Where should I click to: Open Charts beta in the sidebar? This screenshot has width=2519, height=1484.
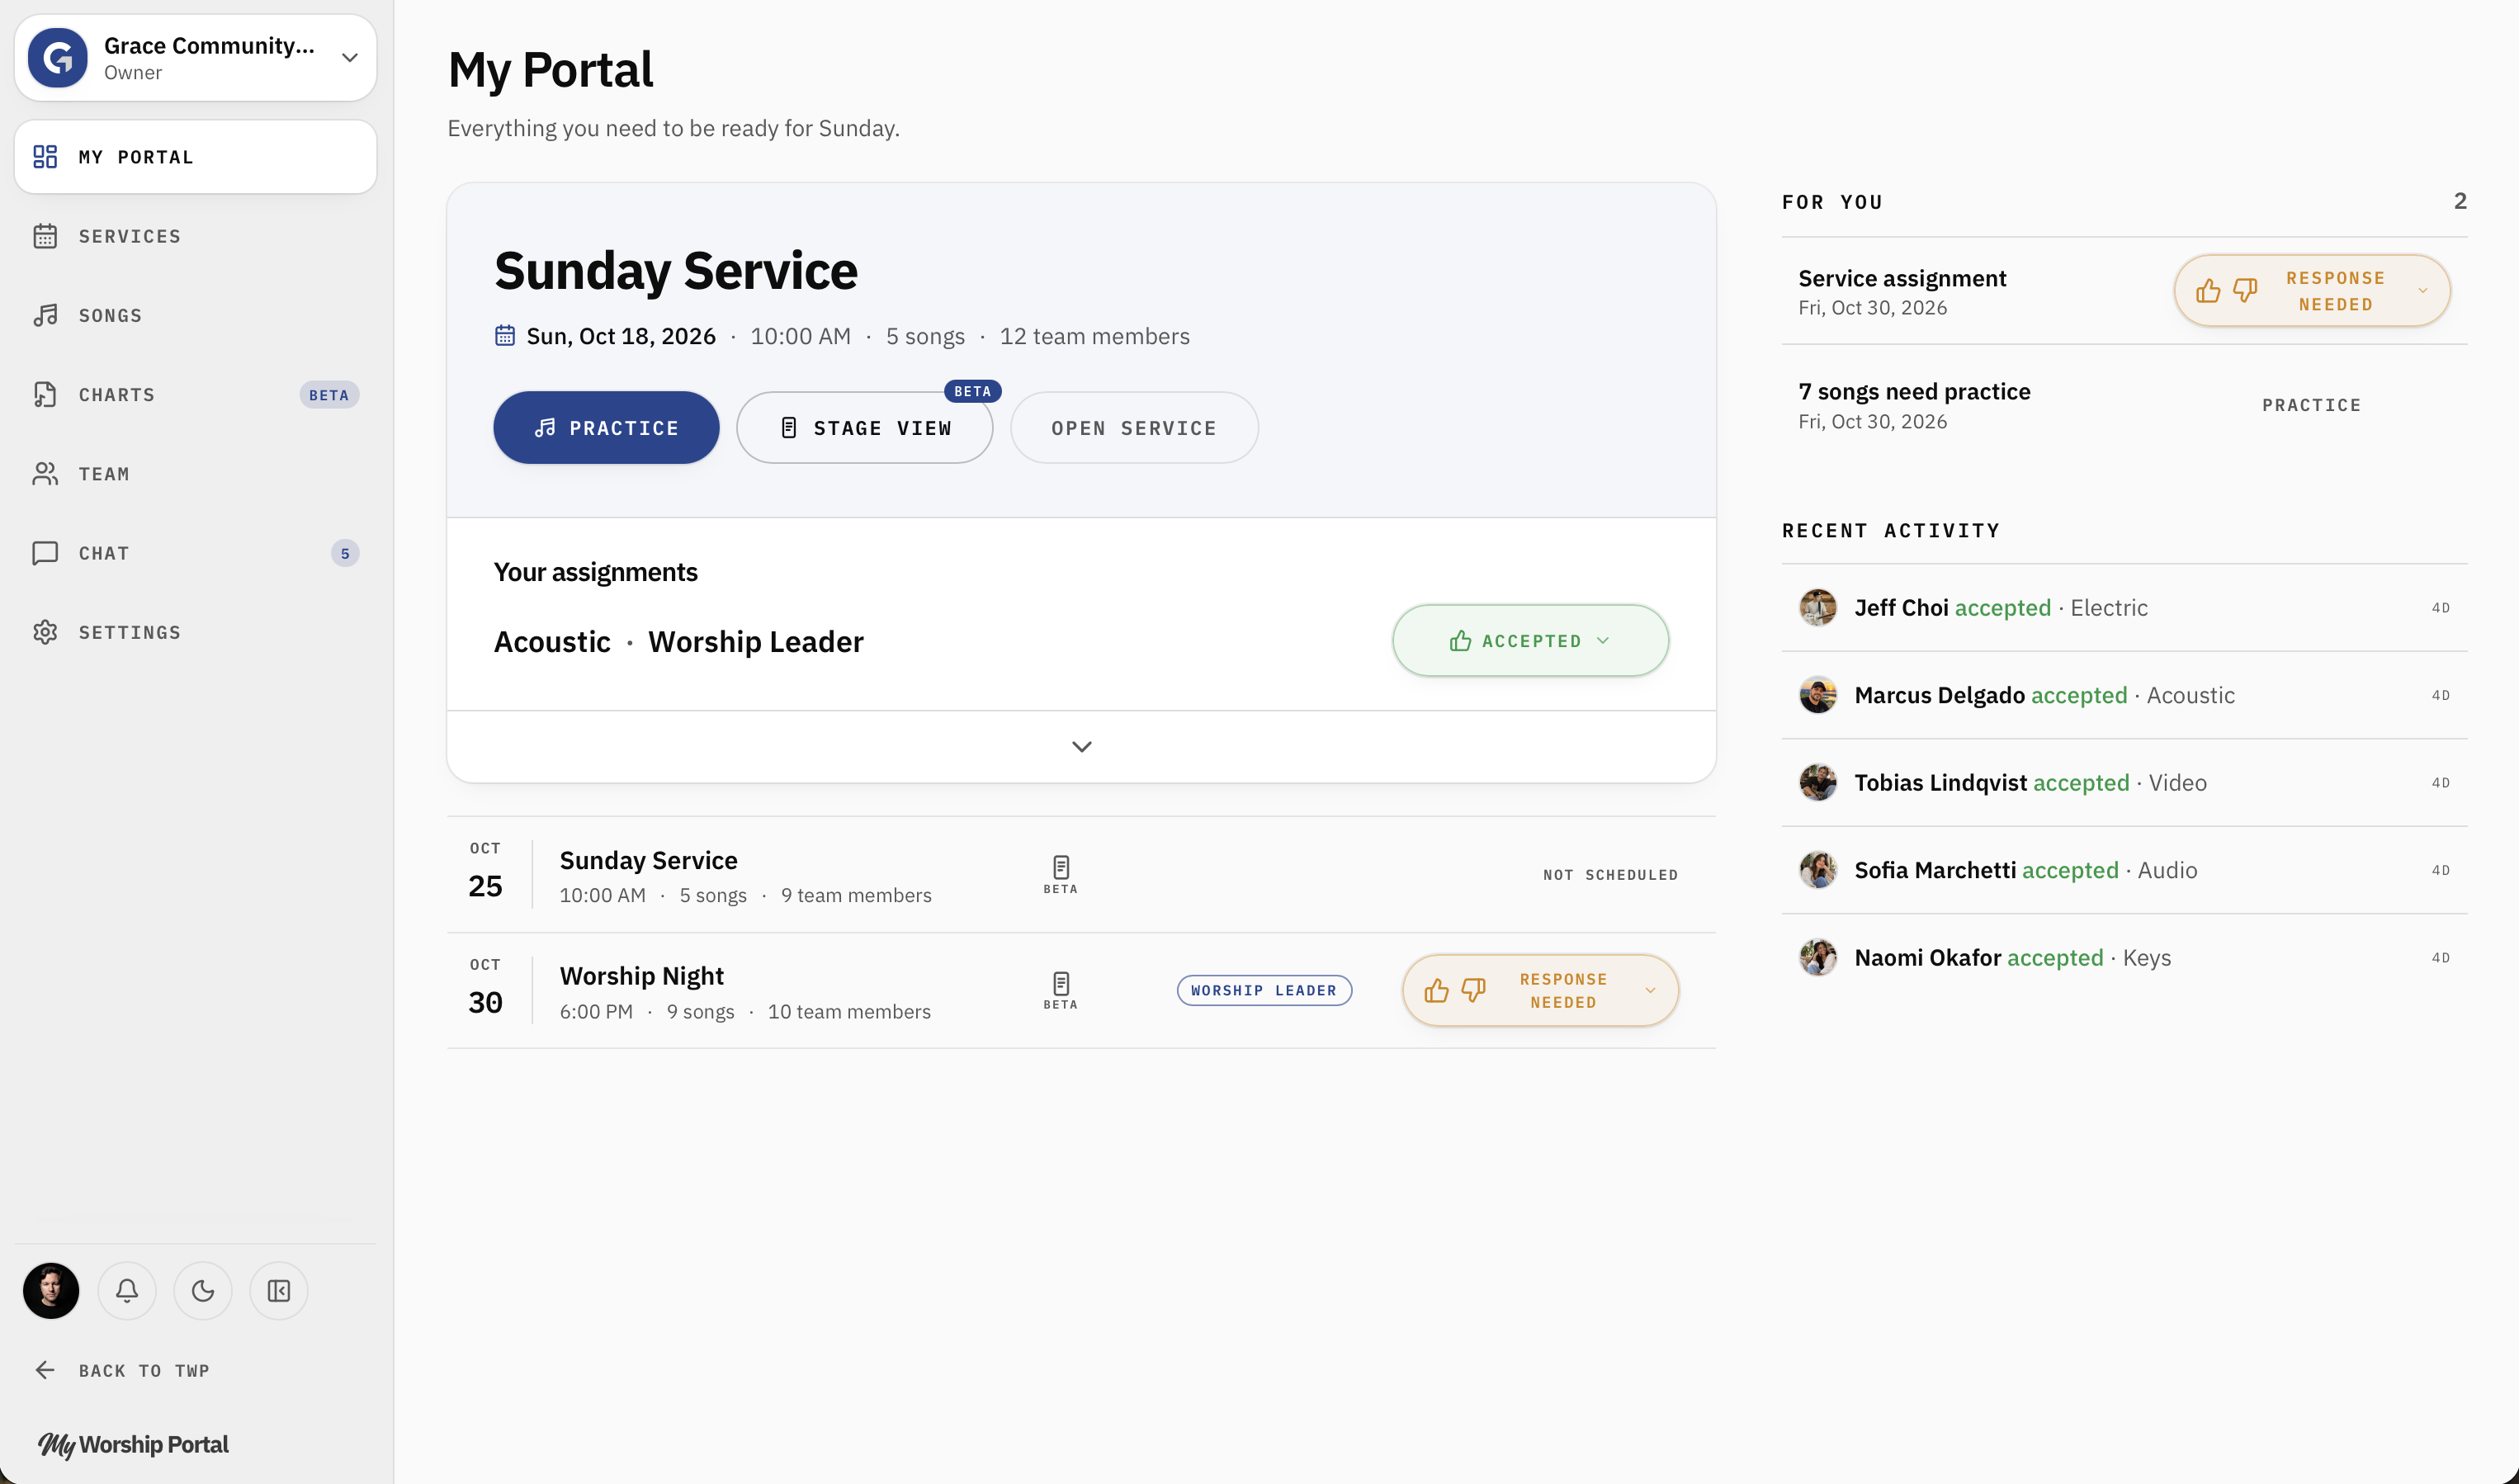pyautogui.click(x=195, y=394)
